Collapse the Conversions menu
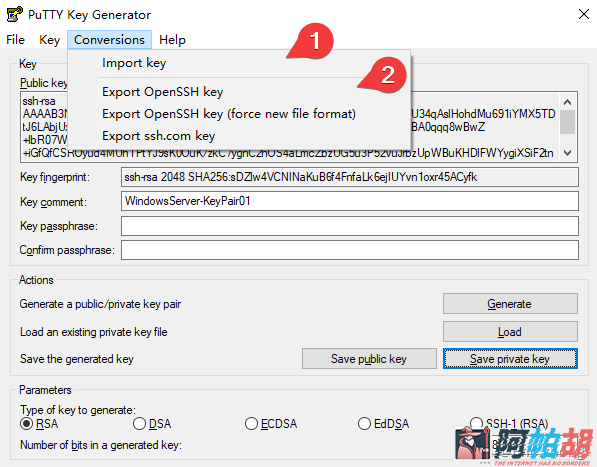Viewport: 597px width, 467px height. (109, 40)
